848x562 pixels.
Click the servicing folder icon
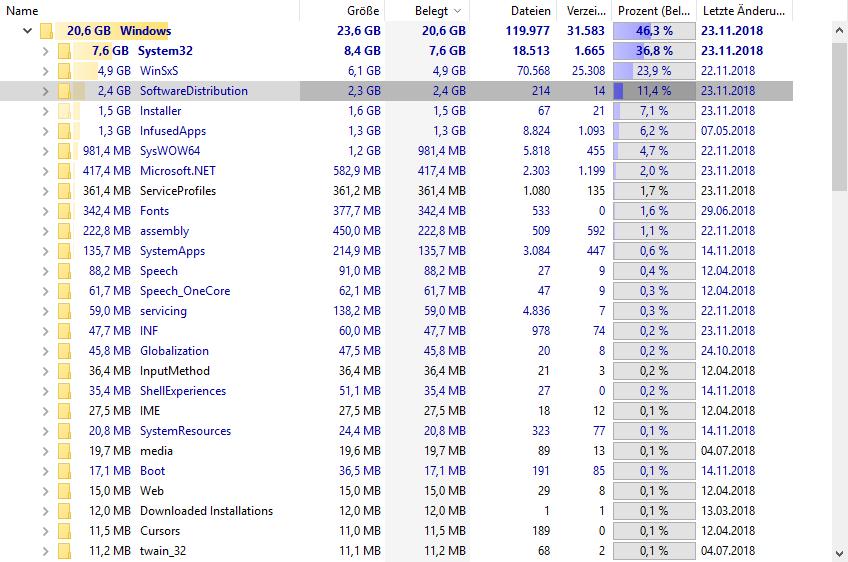coord(64,312)
